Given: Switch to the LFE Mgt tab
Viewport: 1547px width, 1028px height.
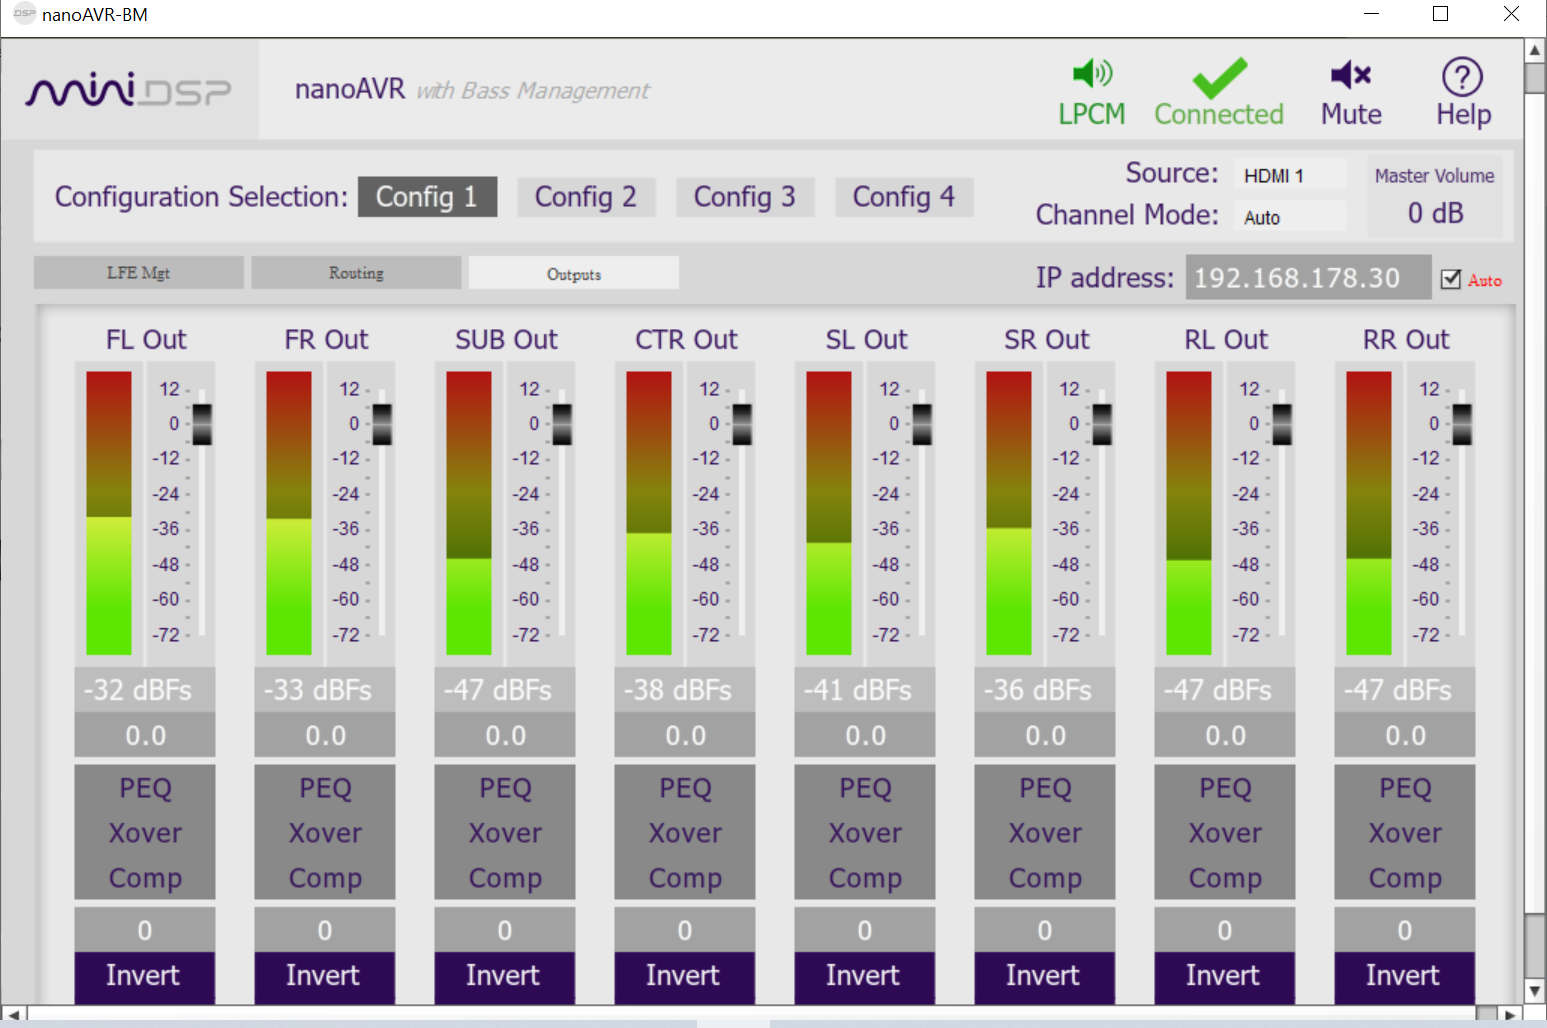Looking at the screenshot, I should [139, 273].
